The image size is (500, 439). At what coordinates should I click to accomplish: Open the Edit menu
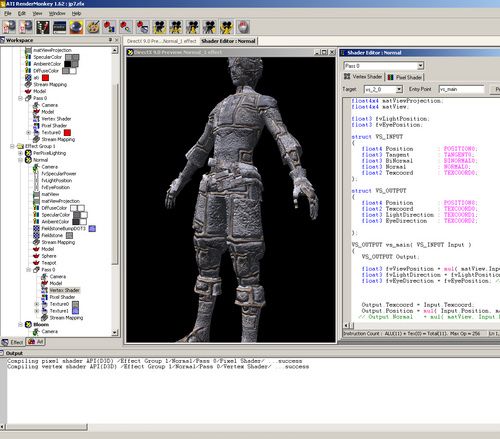(x=22, y=13)
